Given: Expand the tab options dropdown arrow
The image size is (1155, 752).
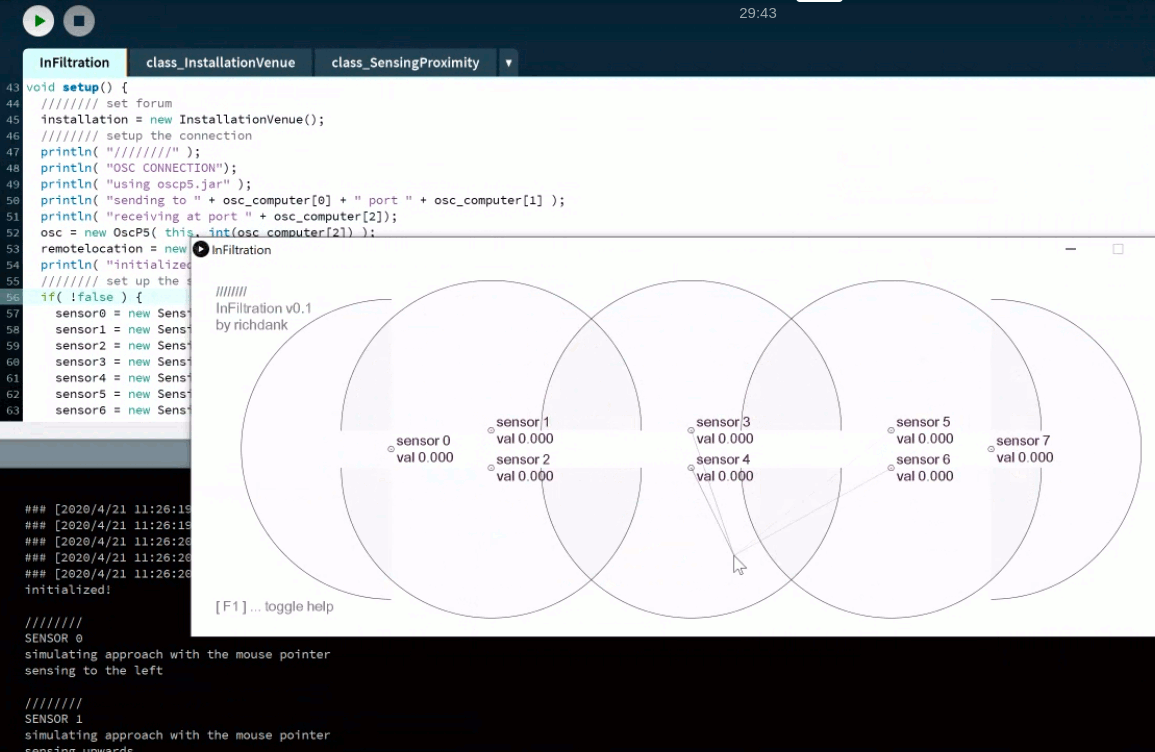Looking at the screenshot, I should 508,62.
